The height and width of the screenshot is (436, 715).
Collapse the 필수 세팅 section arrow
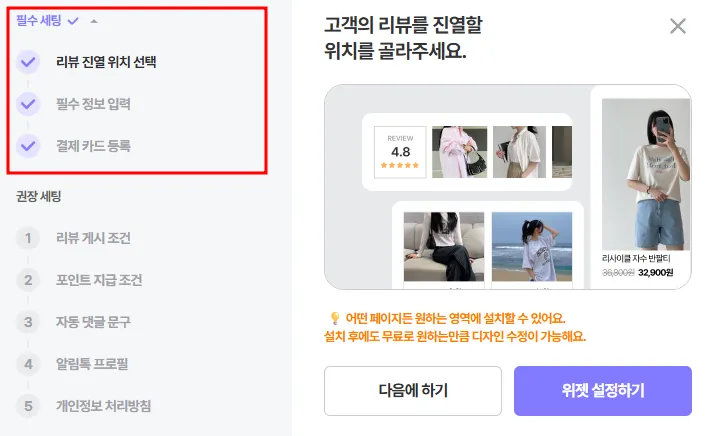[94, 21]
